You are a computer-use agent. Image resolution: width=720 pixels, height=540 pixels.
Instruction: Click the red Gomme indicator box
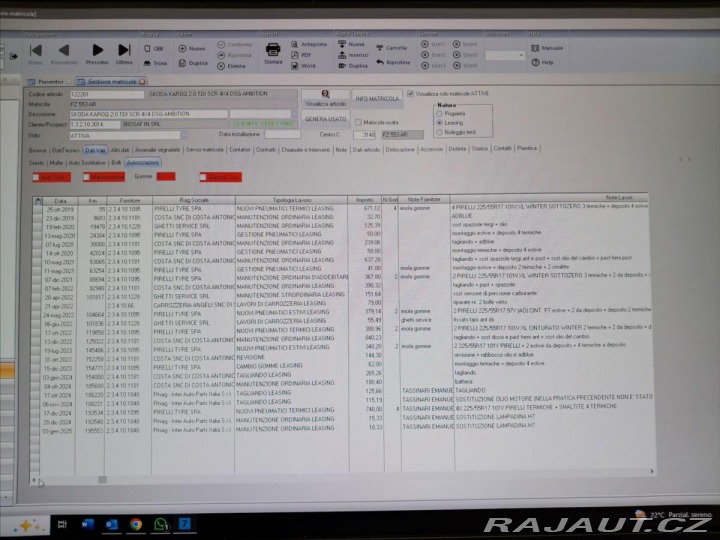[x=166, y=176]
